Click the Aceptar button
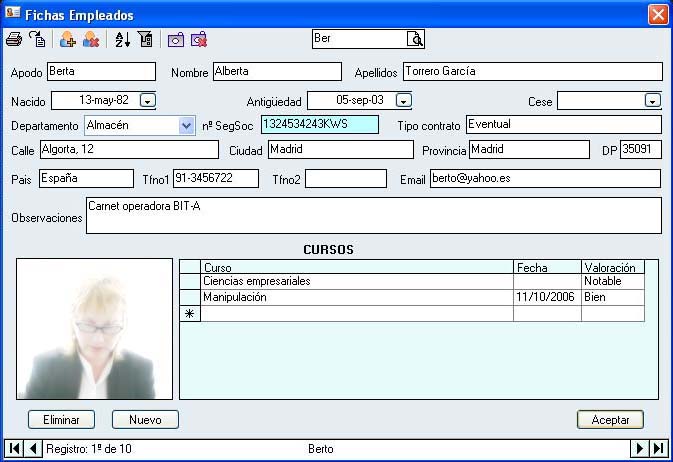The width and height of the screenshot is (673, 462). pyautogui.click(x=610, y=420)
